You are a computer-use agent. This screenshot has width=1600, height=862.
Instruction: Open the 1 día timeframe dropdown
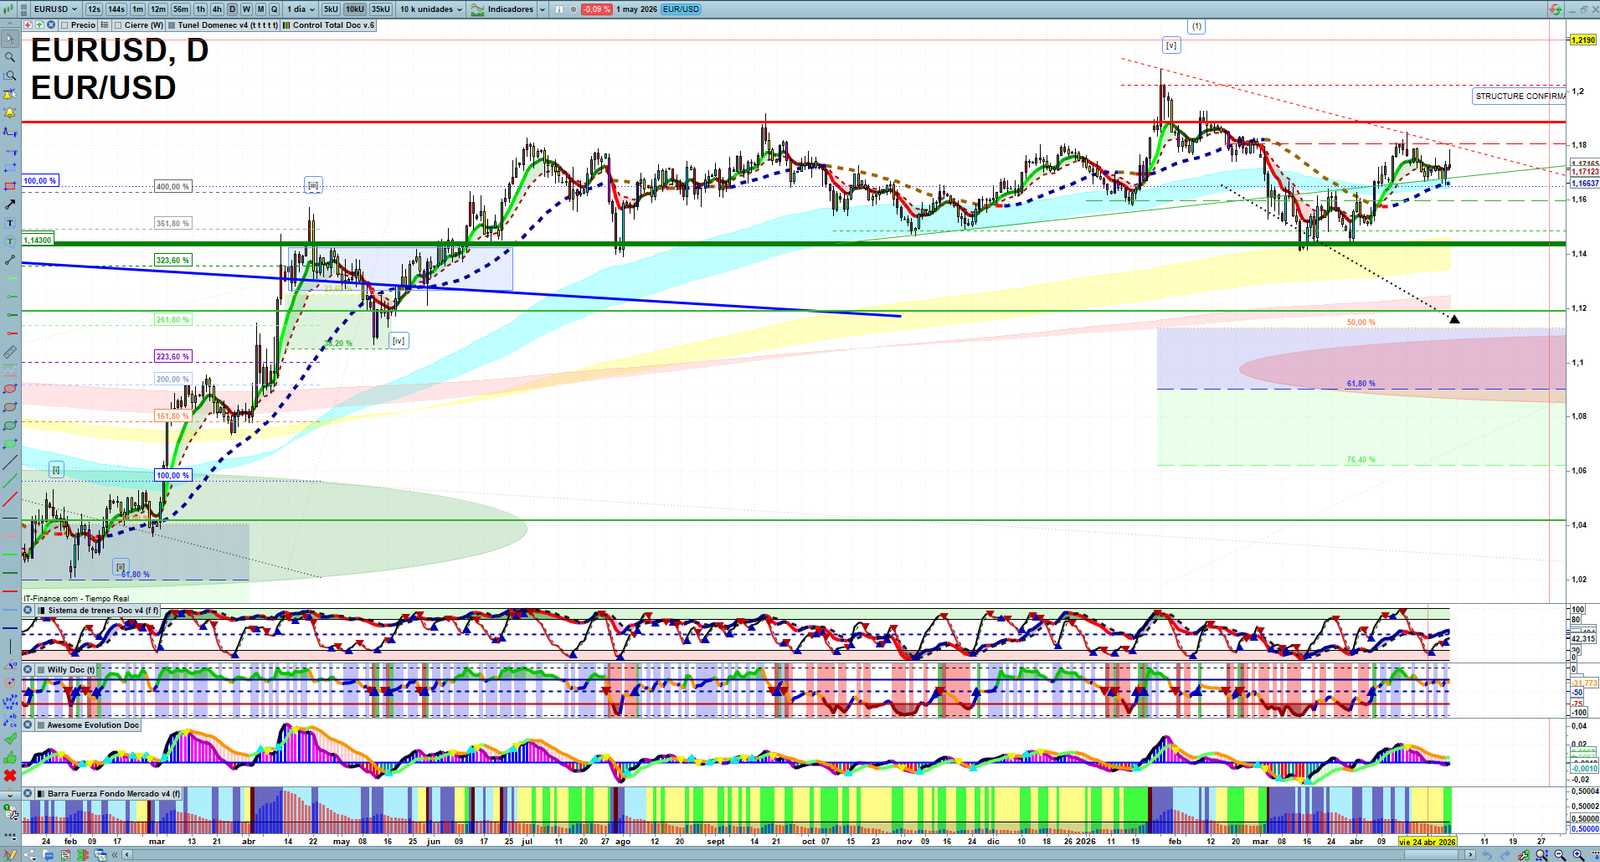point(300,9)
